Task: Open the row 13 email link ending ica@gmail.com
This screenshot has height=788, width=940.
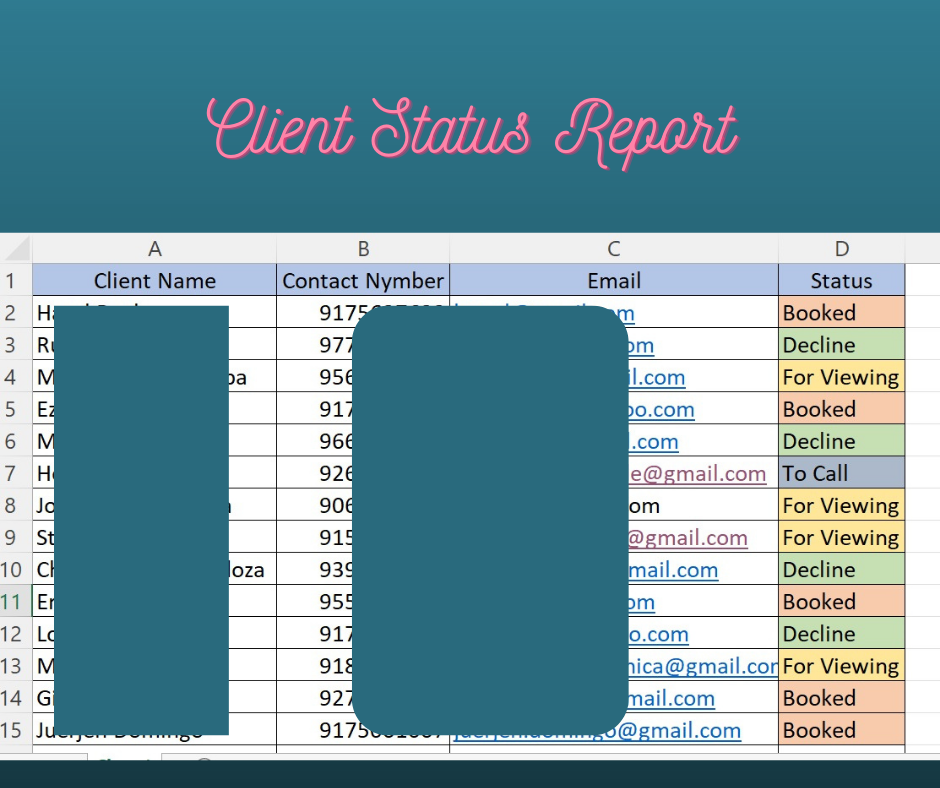Action: (x=703, y=666)
